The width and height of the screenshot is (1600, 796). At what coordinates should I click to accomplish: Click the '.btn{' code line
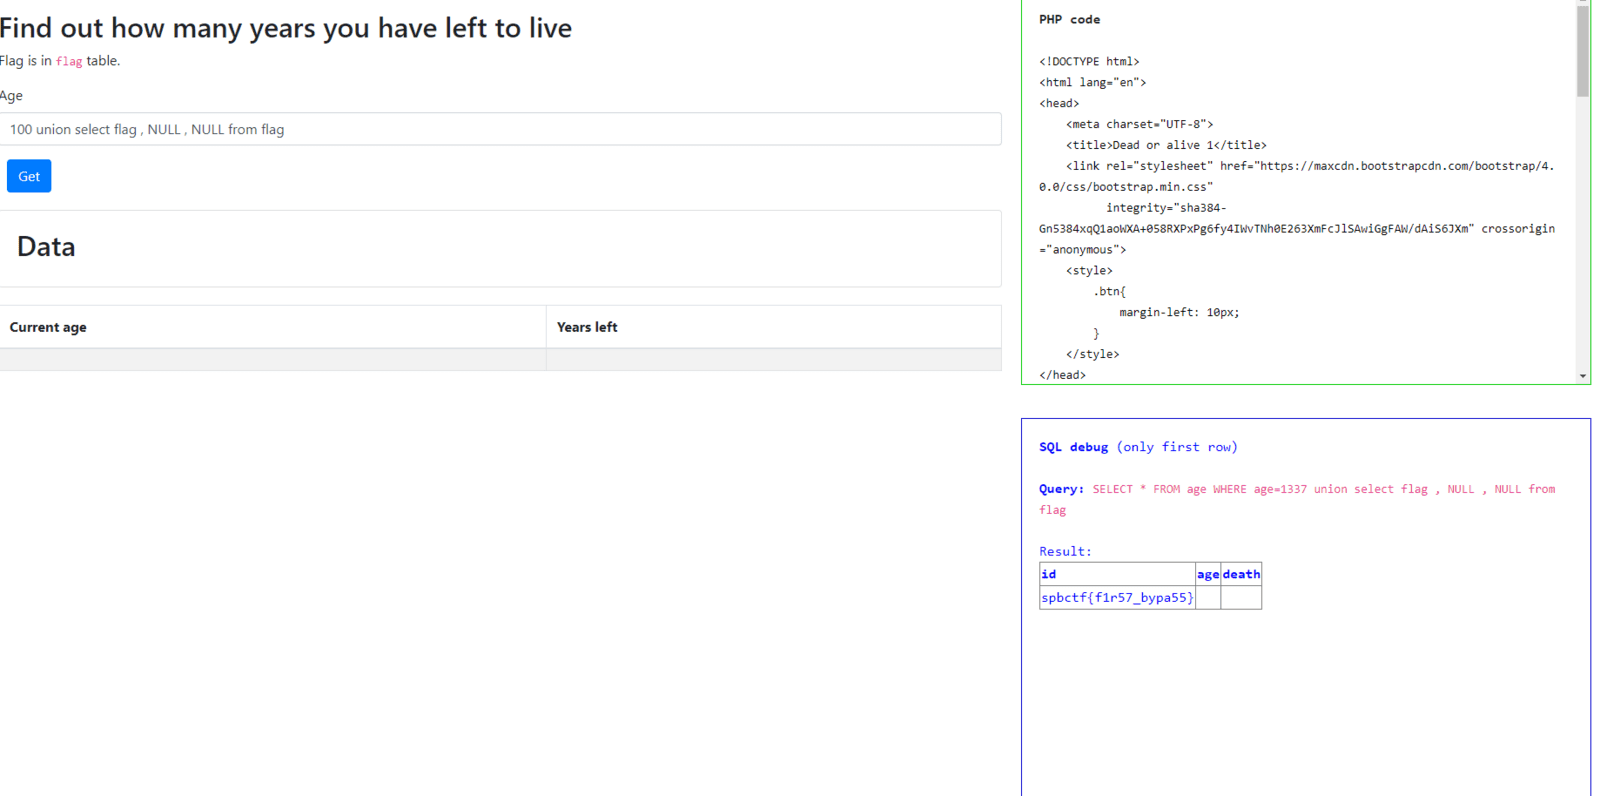coord(1109,291)
